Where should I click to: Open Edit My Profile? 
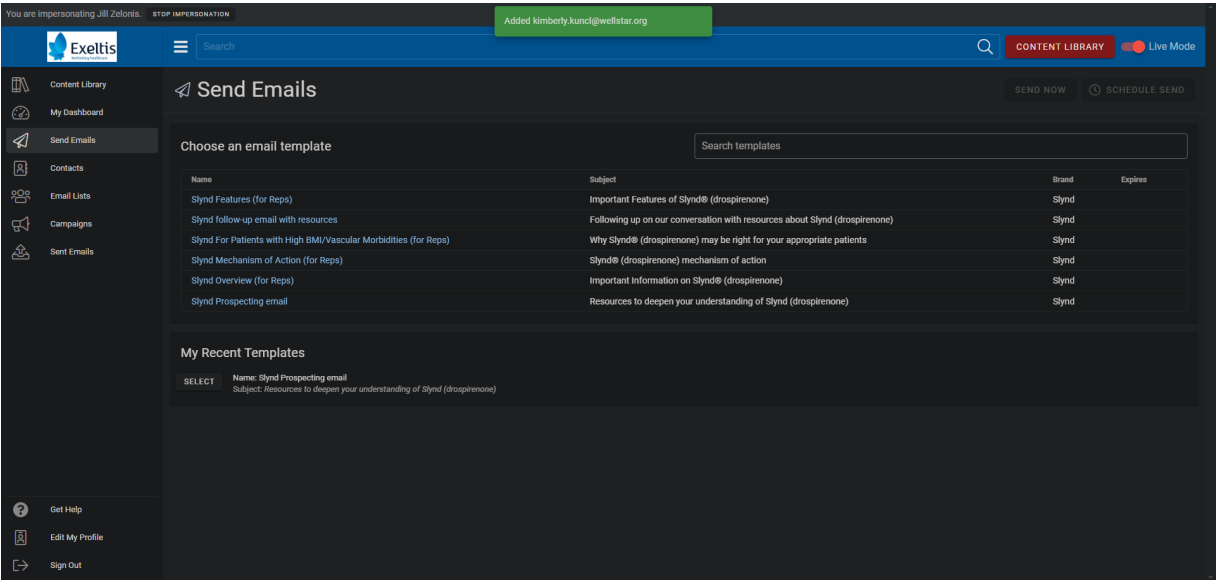pos(77,537)
